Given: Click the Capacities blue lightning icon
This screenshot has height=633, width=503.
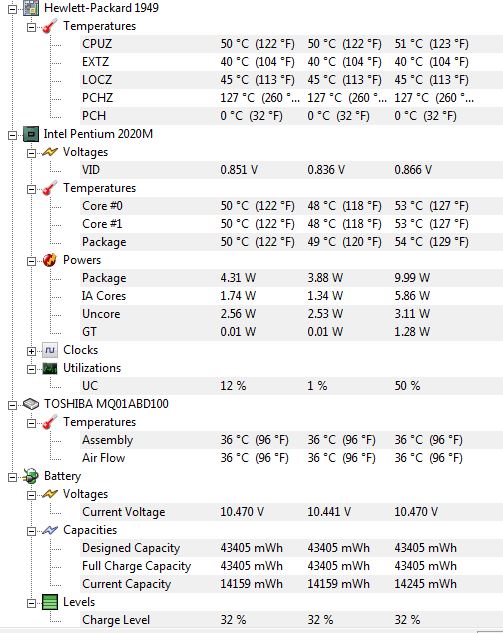Looking at the screenshot, I should [50, 530].
